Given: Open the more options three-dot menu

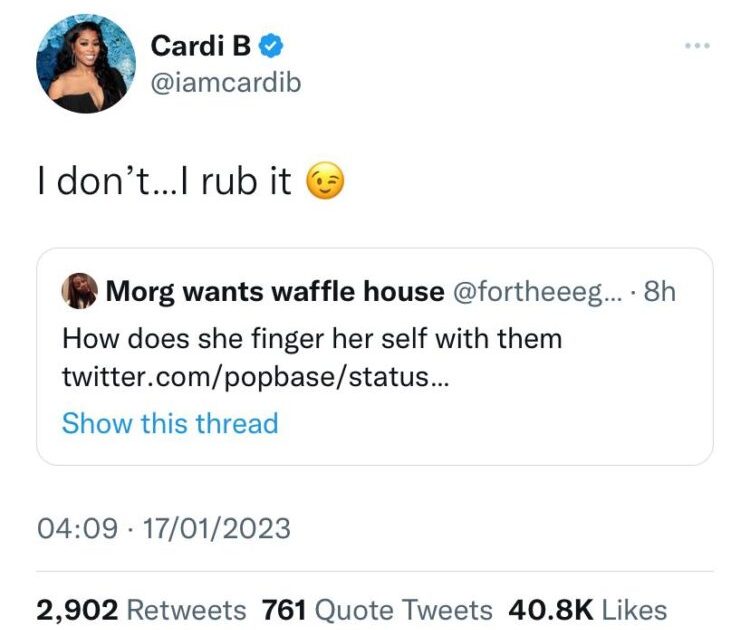Looking at the screenshot, I should tap(697, 47).
